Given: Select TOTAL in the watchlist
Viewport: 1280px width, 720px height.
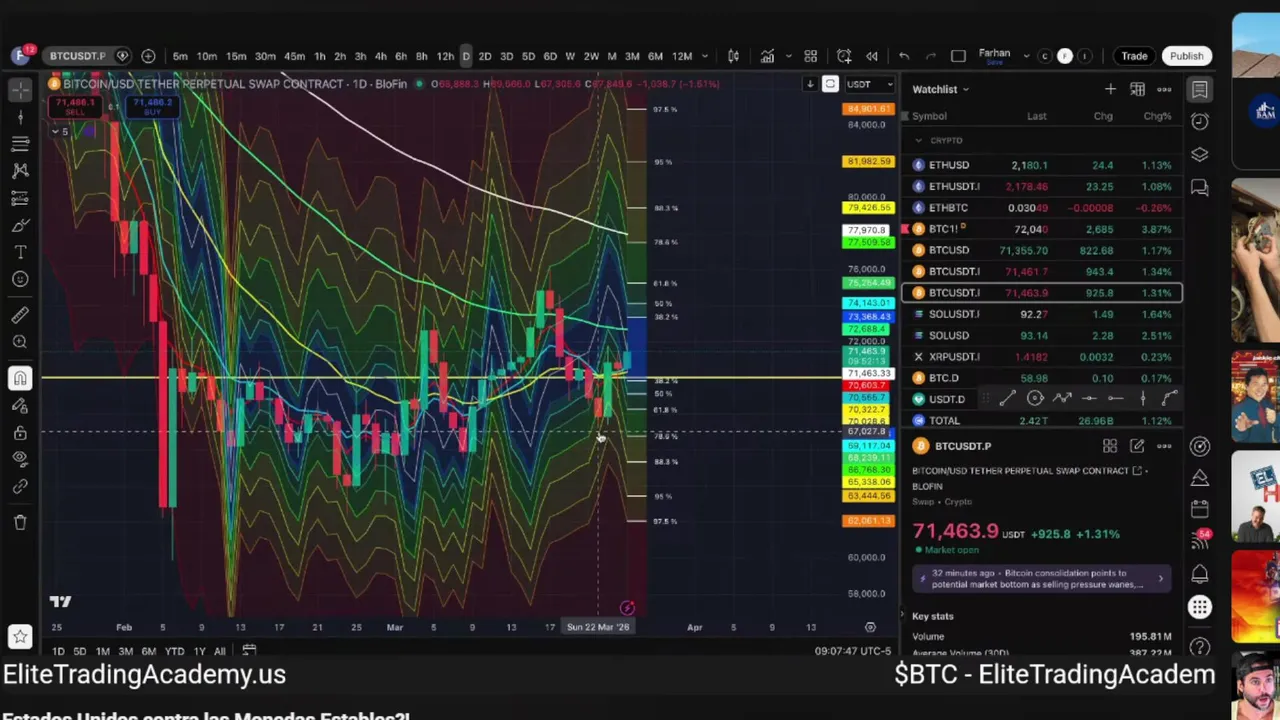Looking at the screenshot, I should click(x=1042, y=421).
